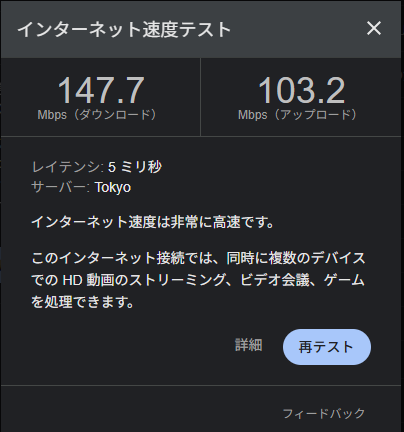404x432 pixels.
Task: Click the HD 動画のストリーミング description paragraph
Action: click(x=198, y=280)
